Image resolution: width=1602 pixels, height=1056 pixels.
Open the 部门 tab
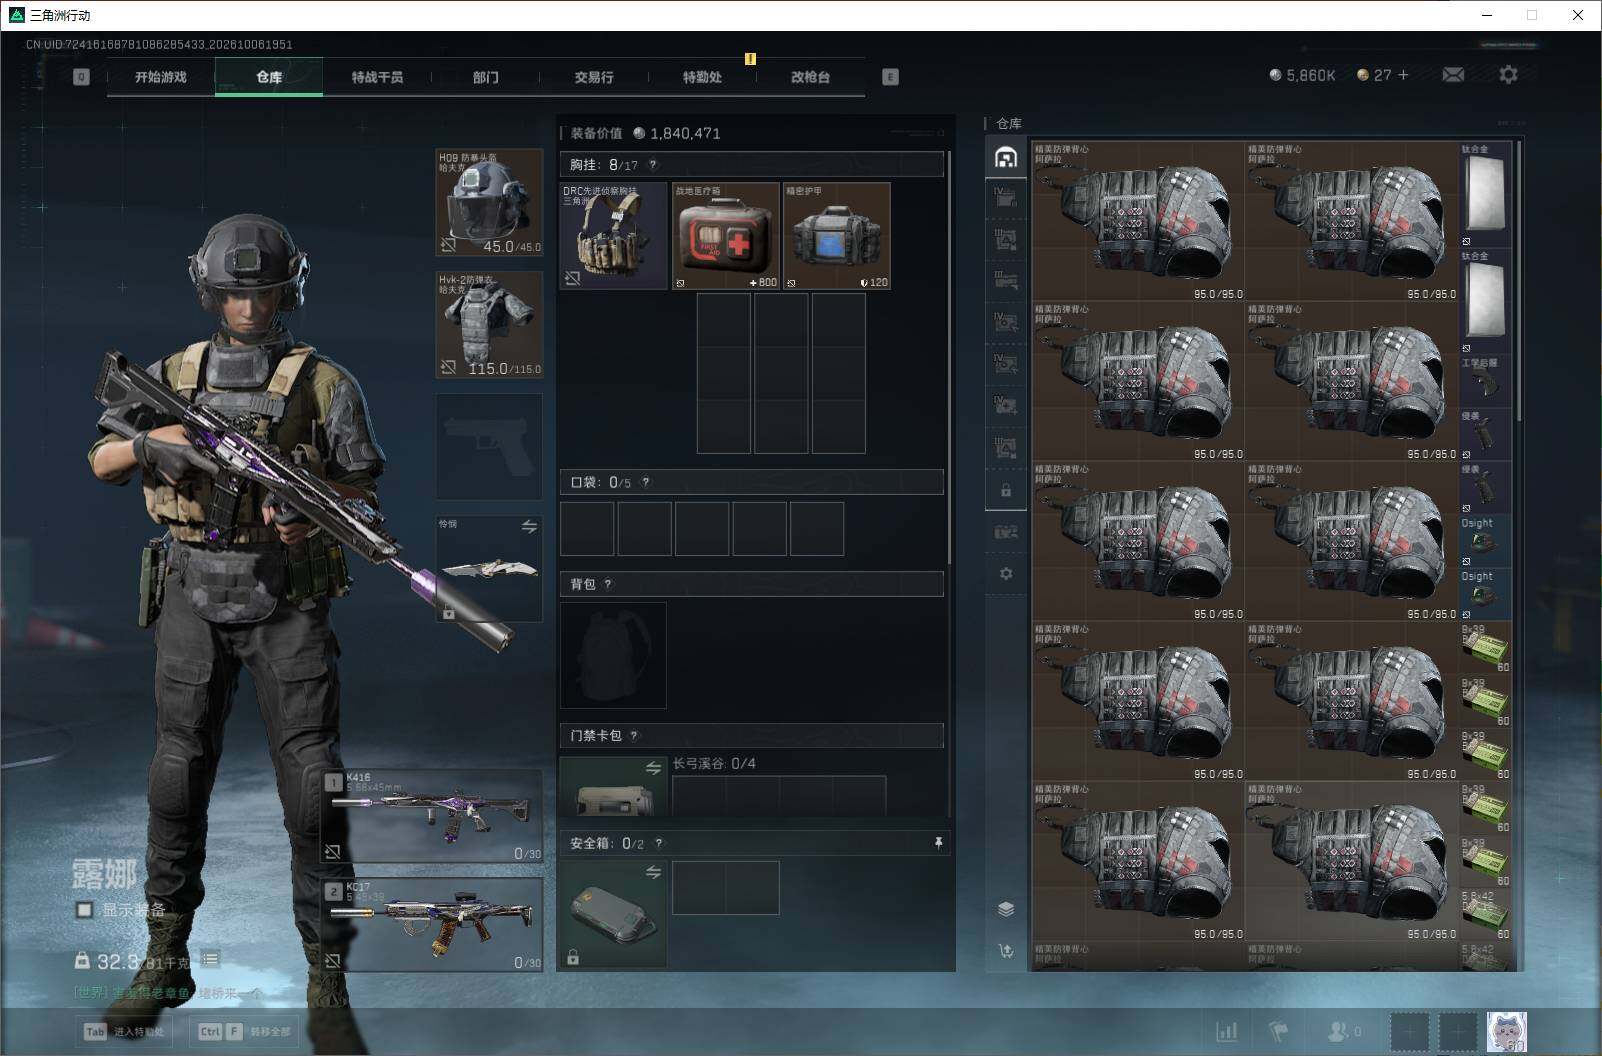point(486,77)
